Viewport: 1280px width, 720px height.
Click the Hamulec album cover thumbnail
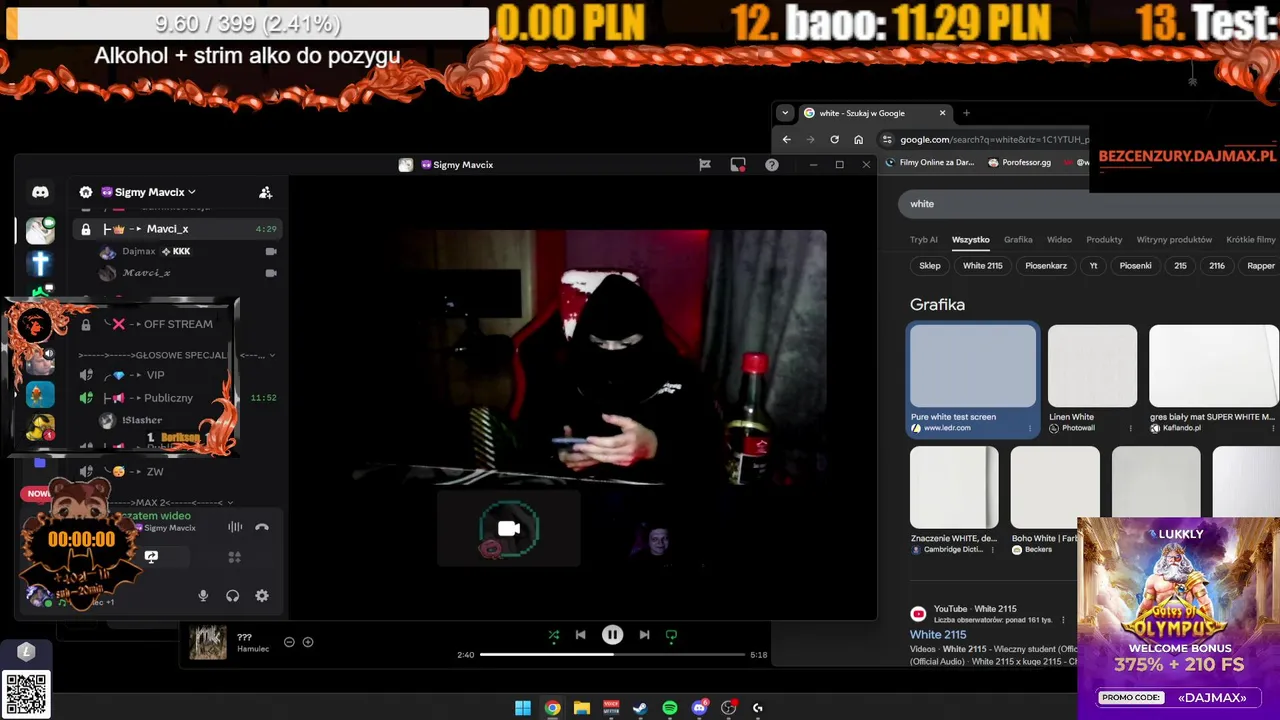point(208,642)
